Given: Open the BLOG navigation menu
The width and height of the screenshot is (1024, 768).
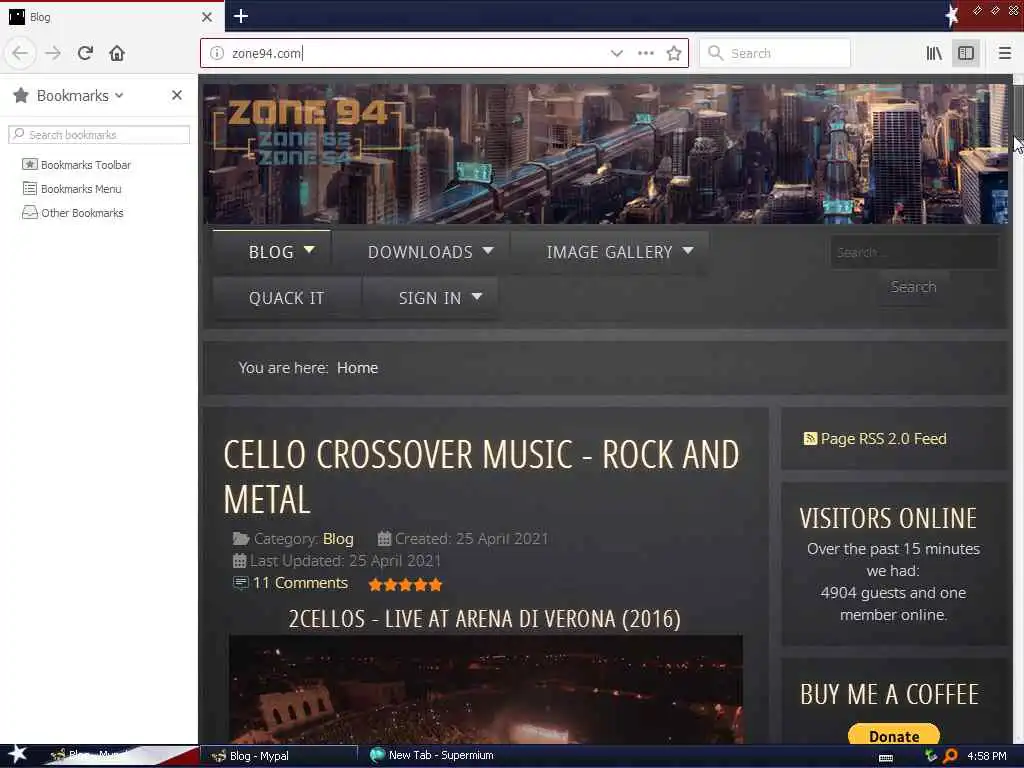Looking at the screenshot, I should coord(271,252).
